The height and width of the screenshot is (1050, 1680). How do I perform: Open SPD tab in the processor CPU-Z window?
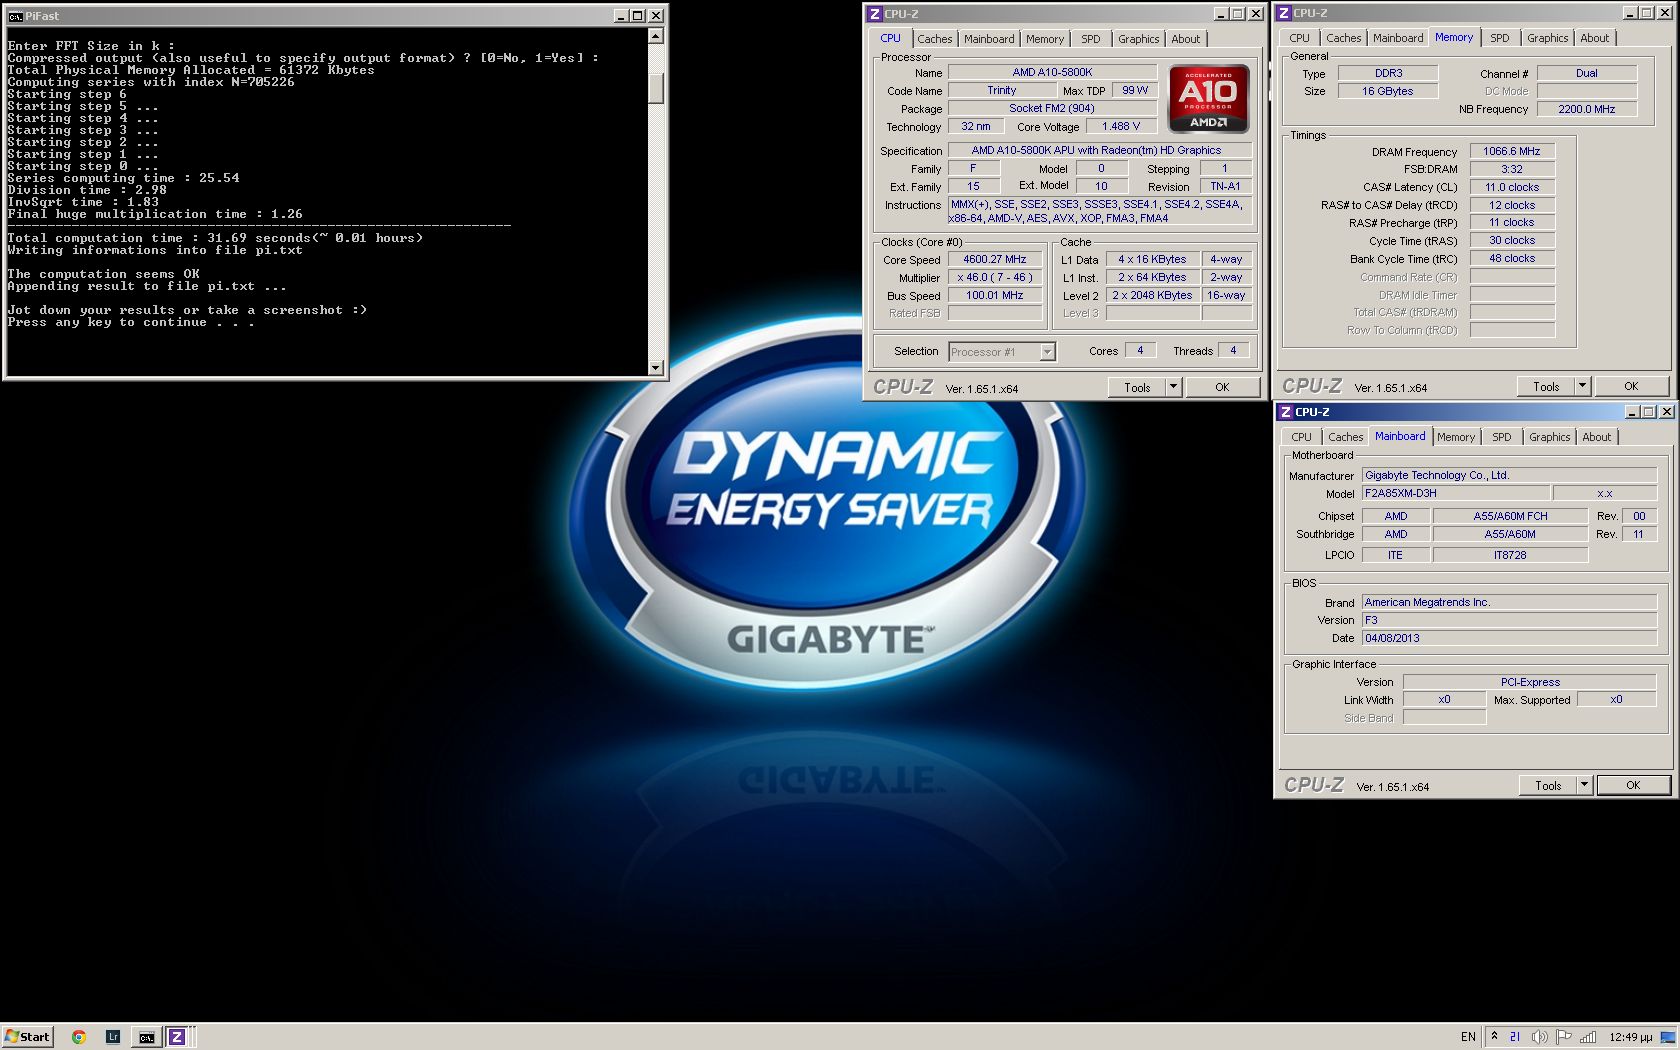(1091, 39)
